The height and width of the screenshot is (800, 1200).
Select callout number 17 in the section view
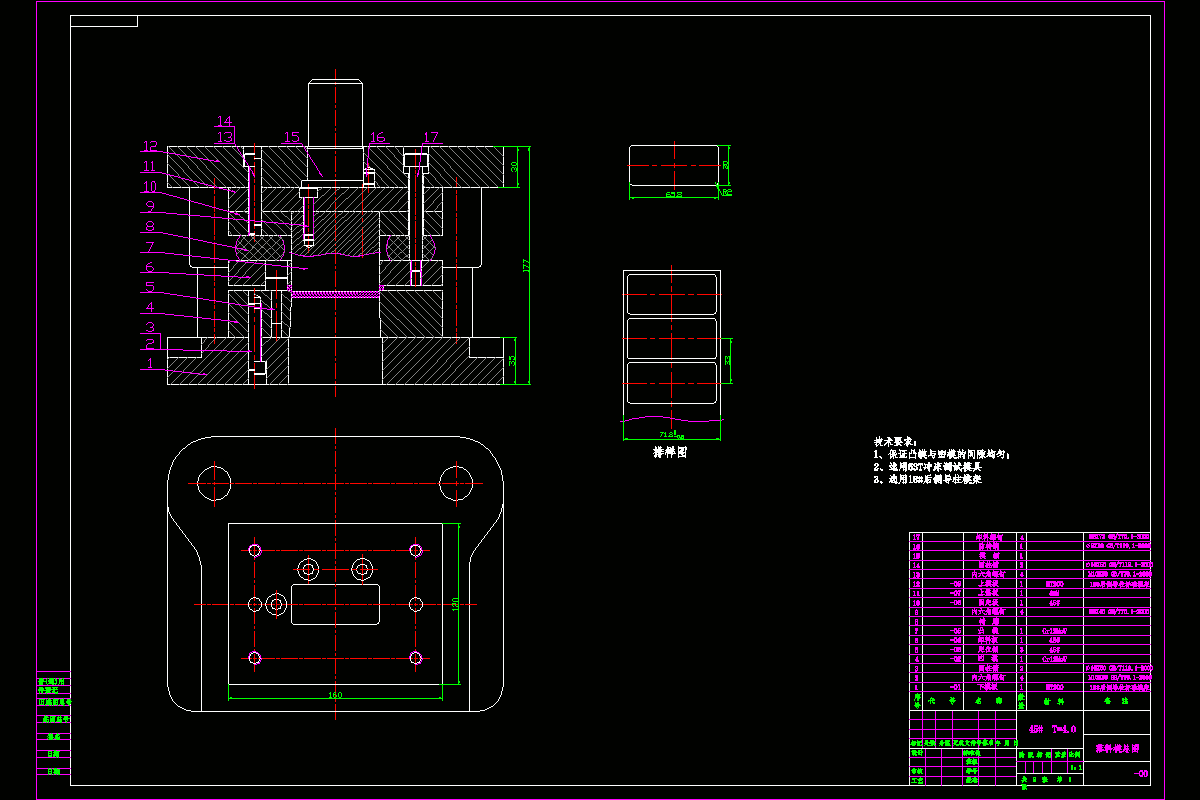pyautogui.click(x=430, y=137)
